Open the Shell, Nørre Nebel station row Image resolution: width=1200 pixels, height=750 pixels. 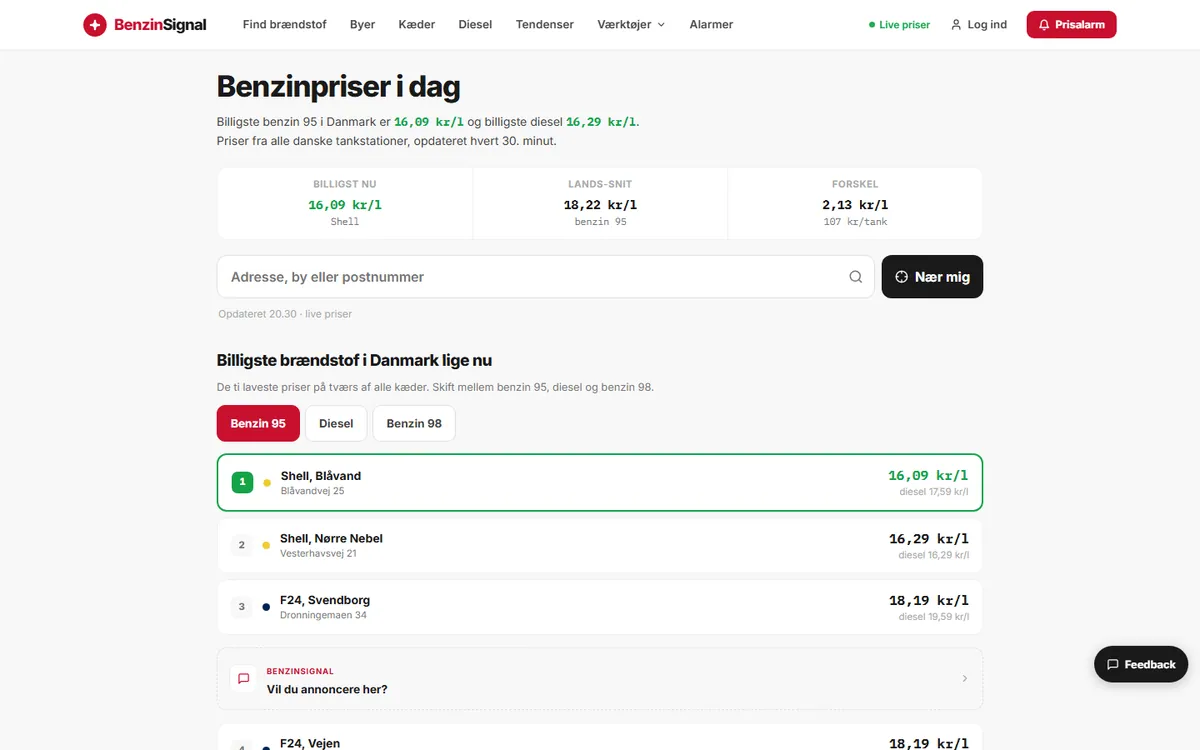(x=600, y=545)
